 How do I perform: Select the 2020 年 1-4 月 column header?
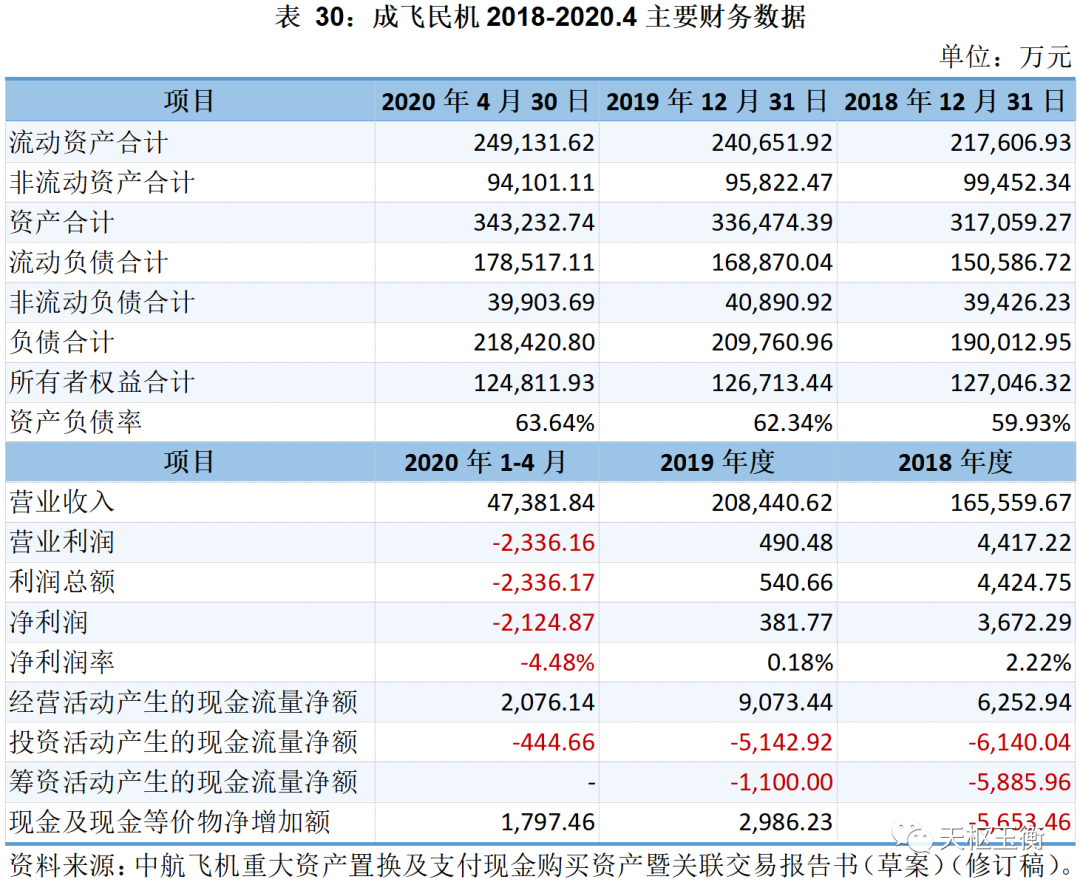(486, 462)
